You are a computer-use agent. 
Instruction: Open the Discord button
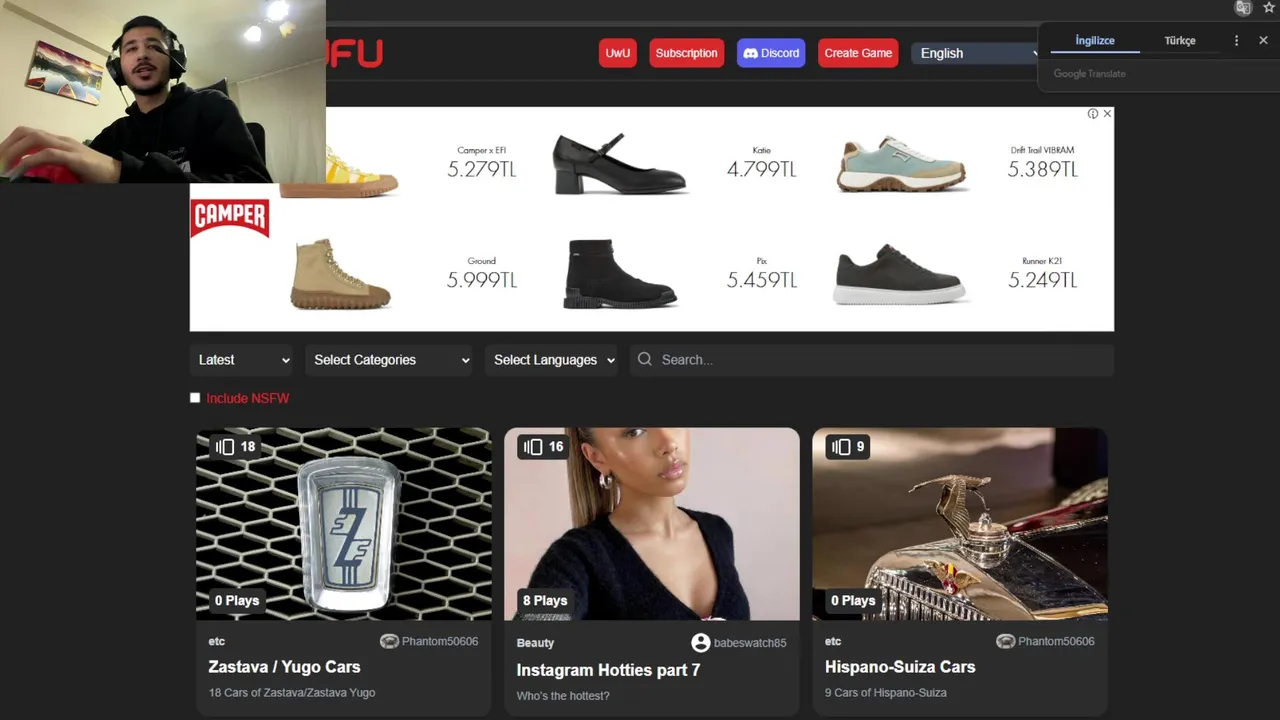click(771, 53)
